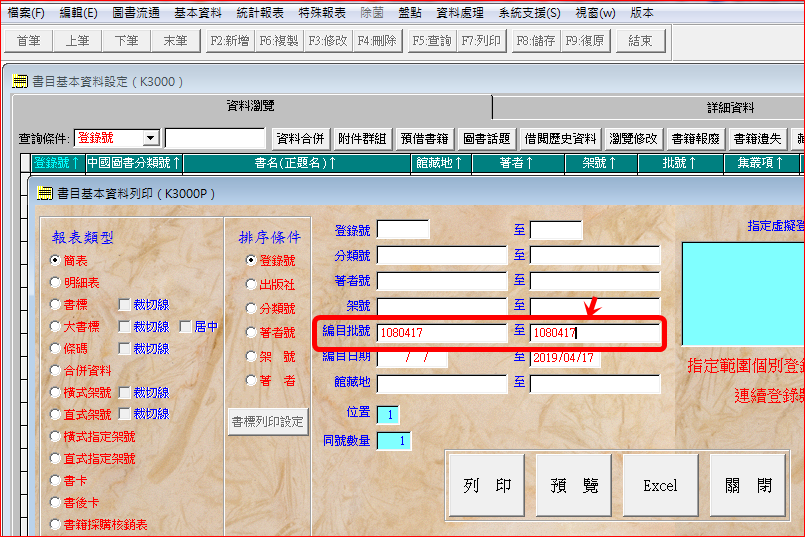
Task: Click the 瀏覽修改 button
Action: (634, 139)
